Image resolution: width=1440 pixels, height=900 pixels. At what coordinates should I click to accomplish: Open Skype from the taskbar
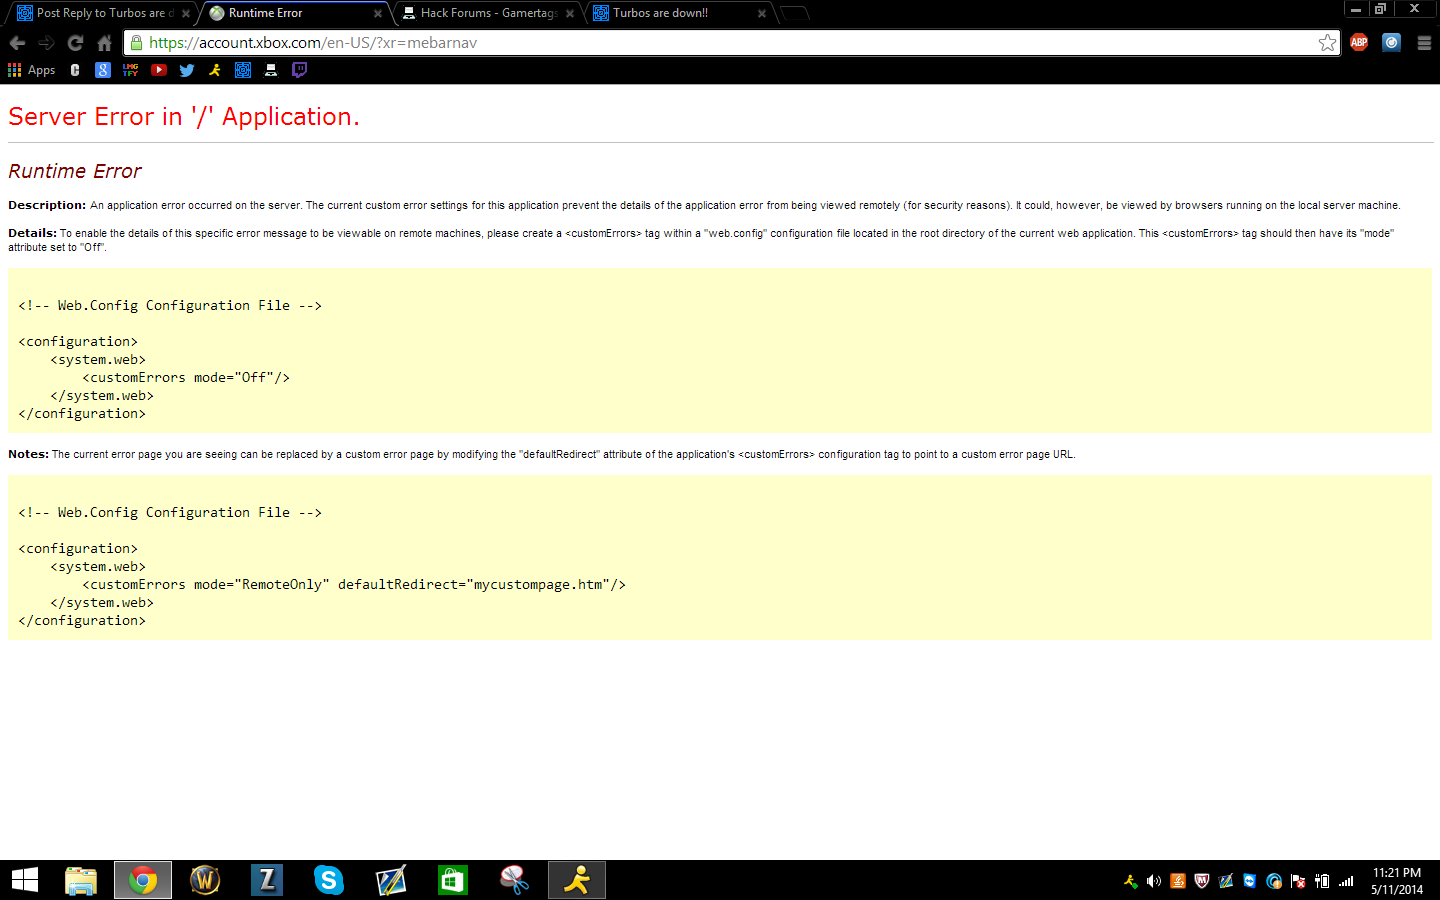coord(329,880)
